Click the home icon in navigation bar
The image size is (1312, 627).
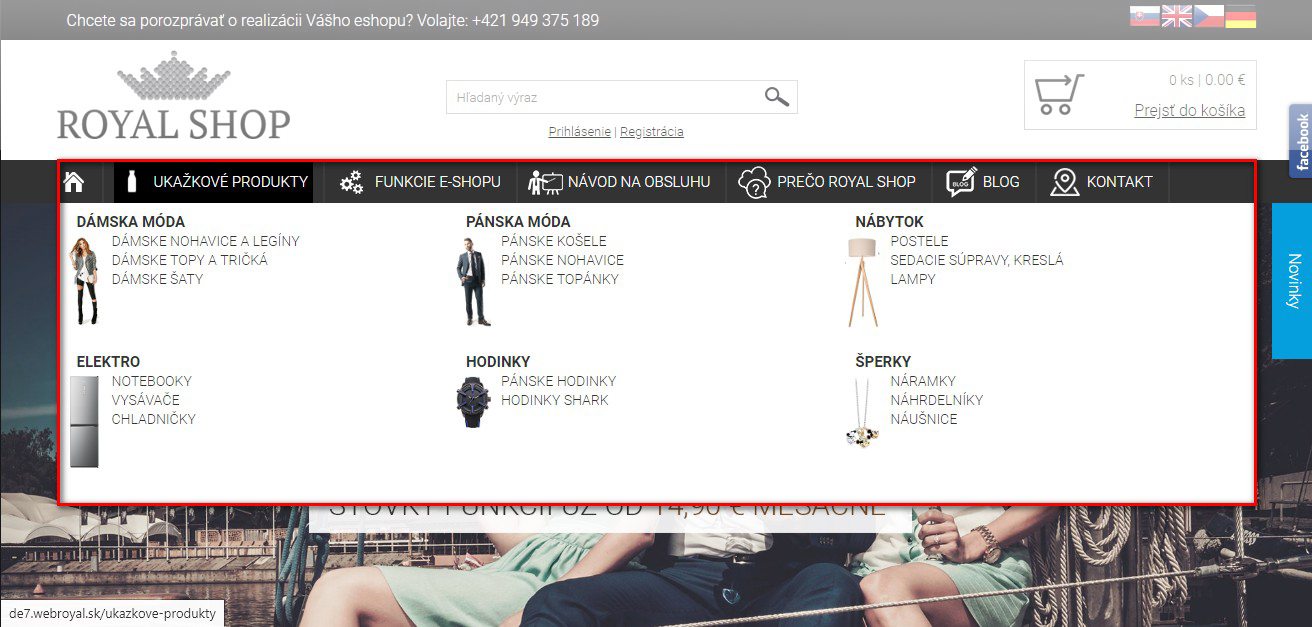(74, 182)
